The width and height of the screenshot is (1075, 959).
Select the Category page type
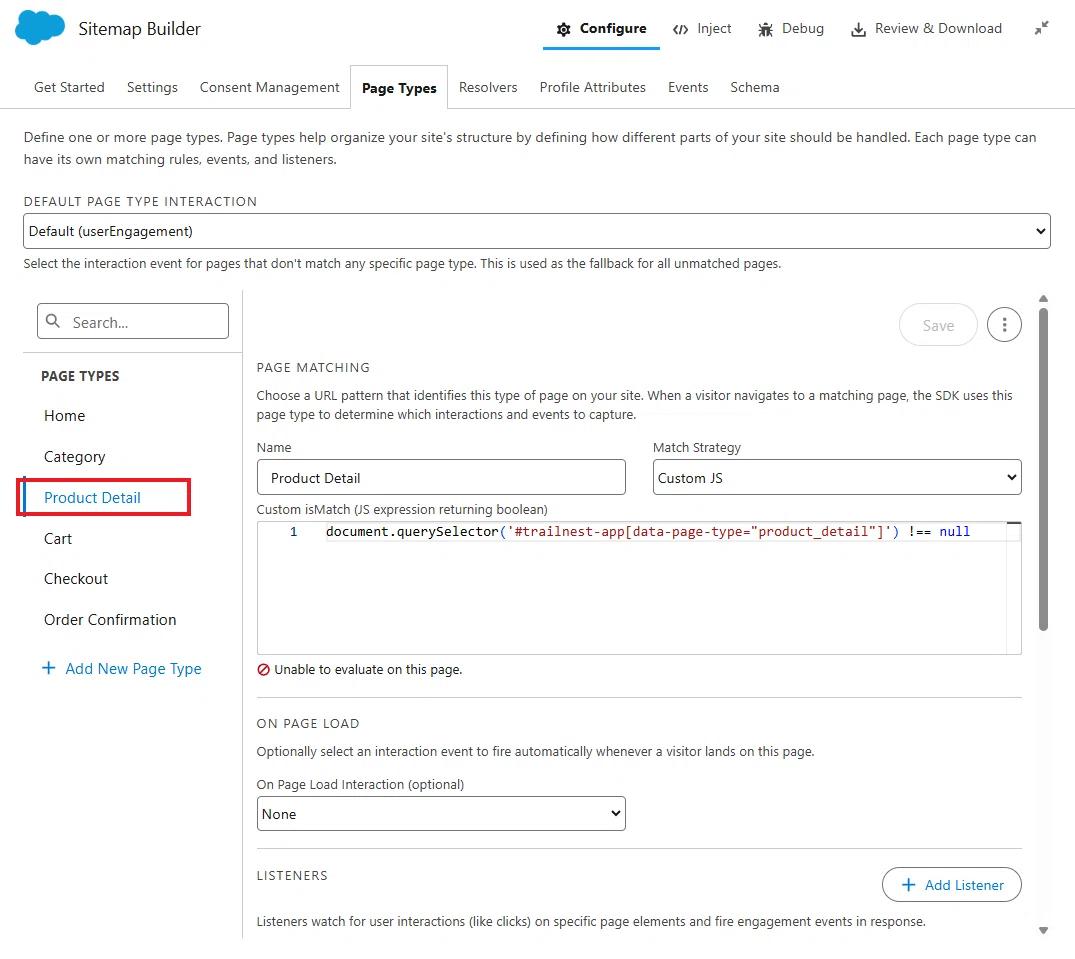point(75,457)
